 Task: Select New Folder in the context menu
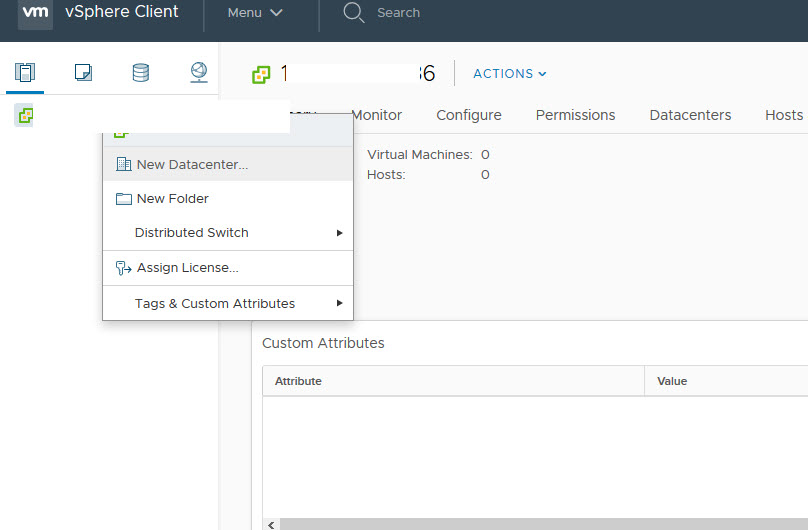tap(172, 199)
